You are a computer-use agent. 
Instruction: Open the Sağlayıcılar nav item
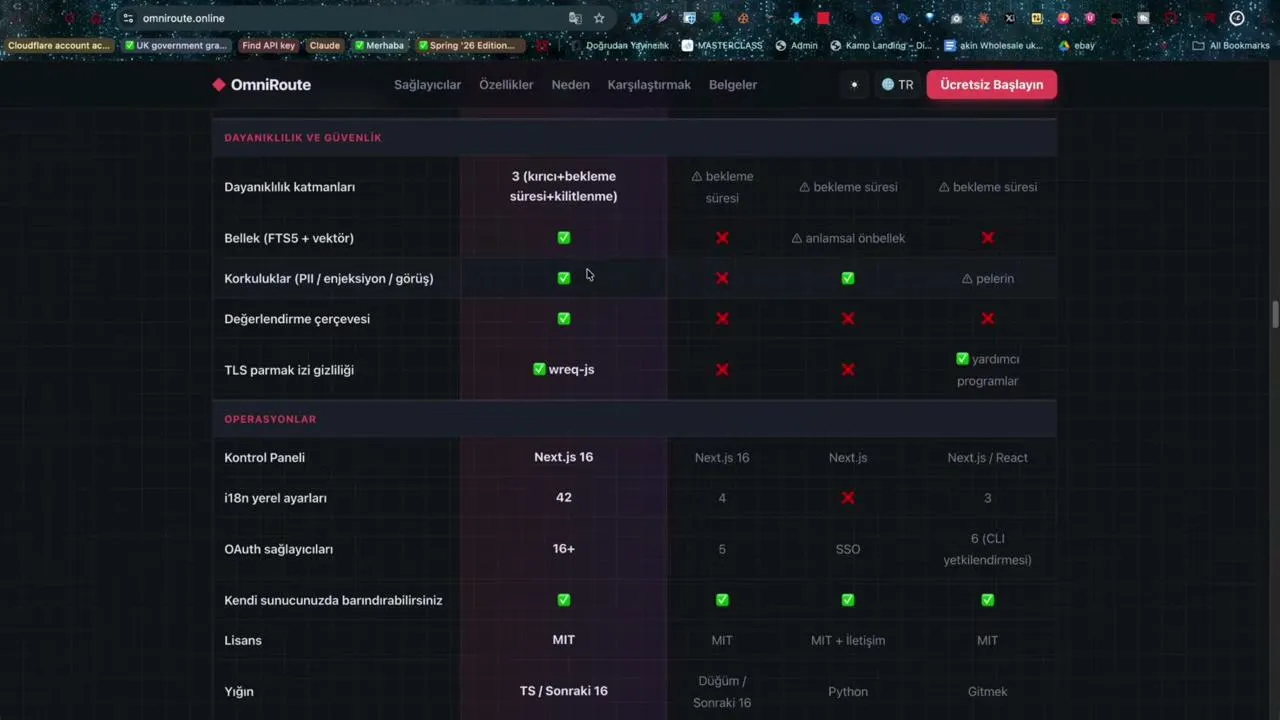point(427,85)
